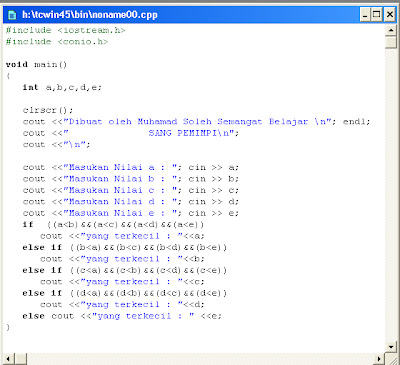Click the 'else if ((d<a)' condition line

(x=125, y=293)
